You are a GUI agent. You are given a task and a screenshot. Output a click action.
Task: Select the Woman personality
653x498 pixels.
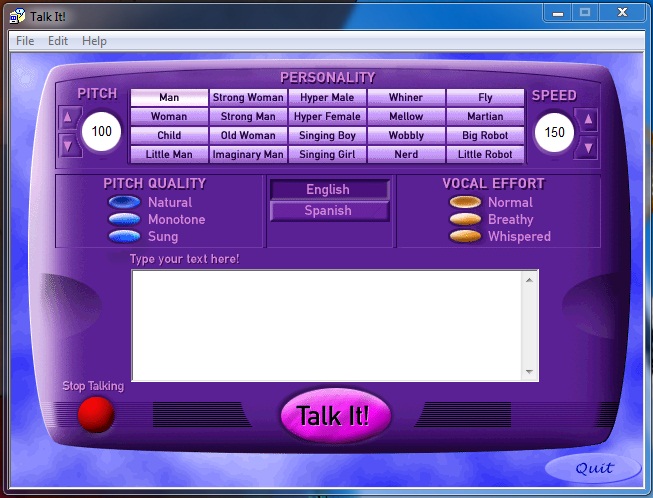[x=169, y=116]
